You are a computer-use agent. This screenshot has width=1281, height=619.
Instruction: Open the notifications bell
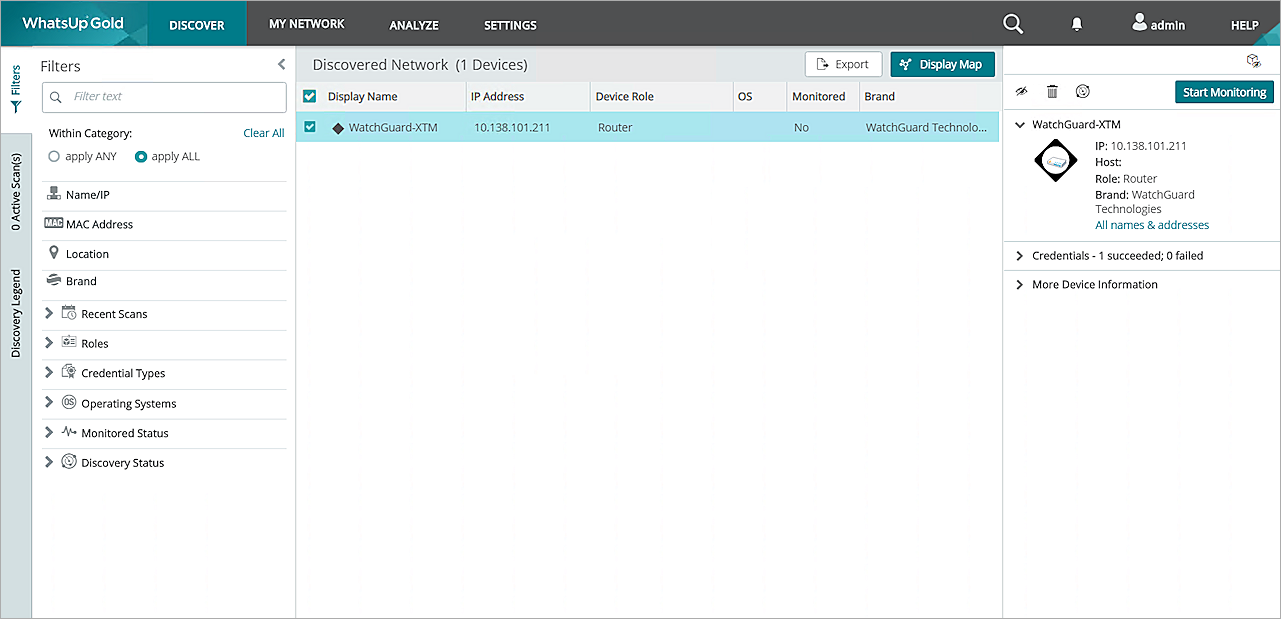(x=1077, y=24)
